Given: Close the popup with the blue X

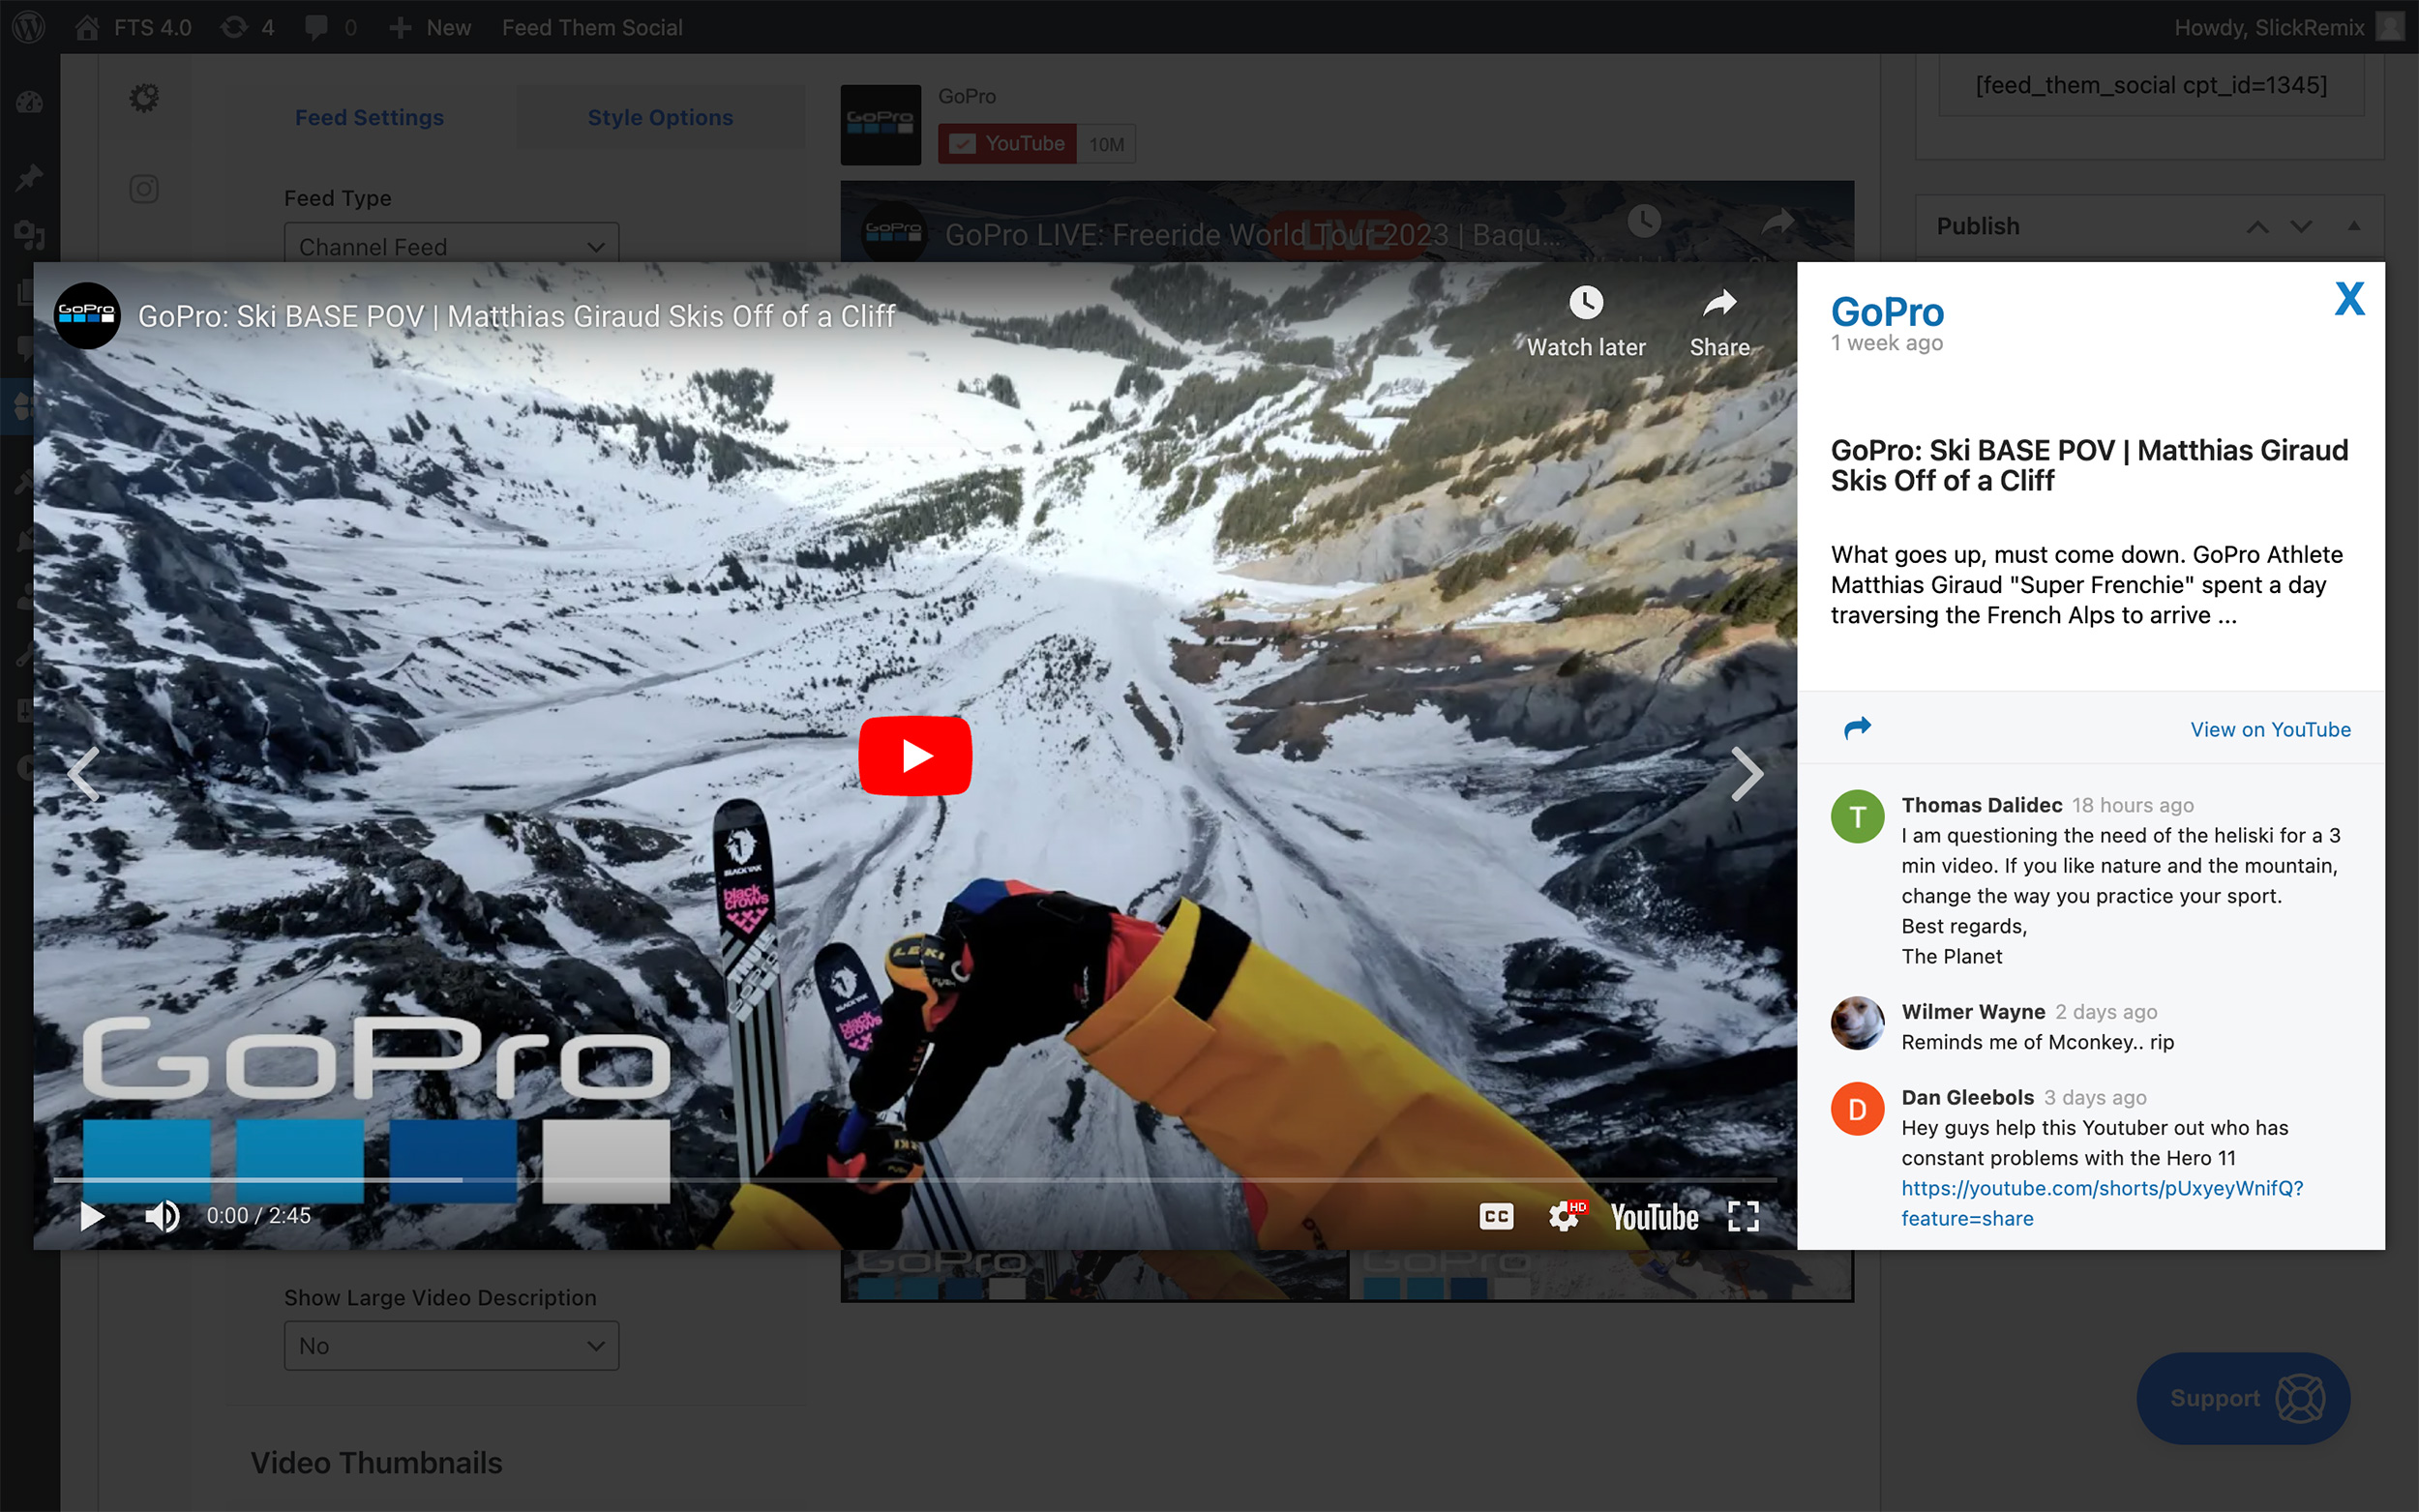Looking at the screenshot, I should [2349, 298].
